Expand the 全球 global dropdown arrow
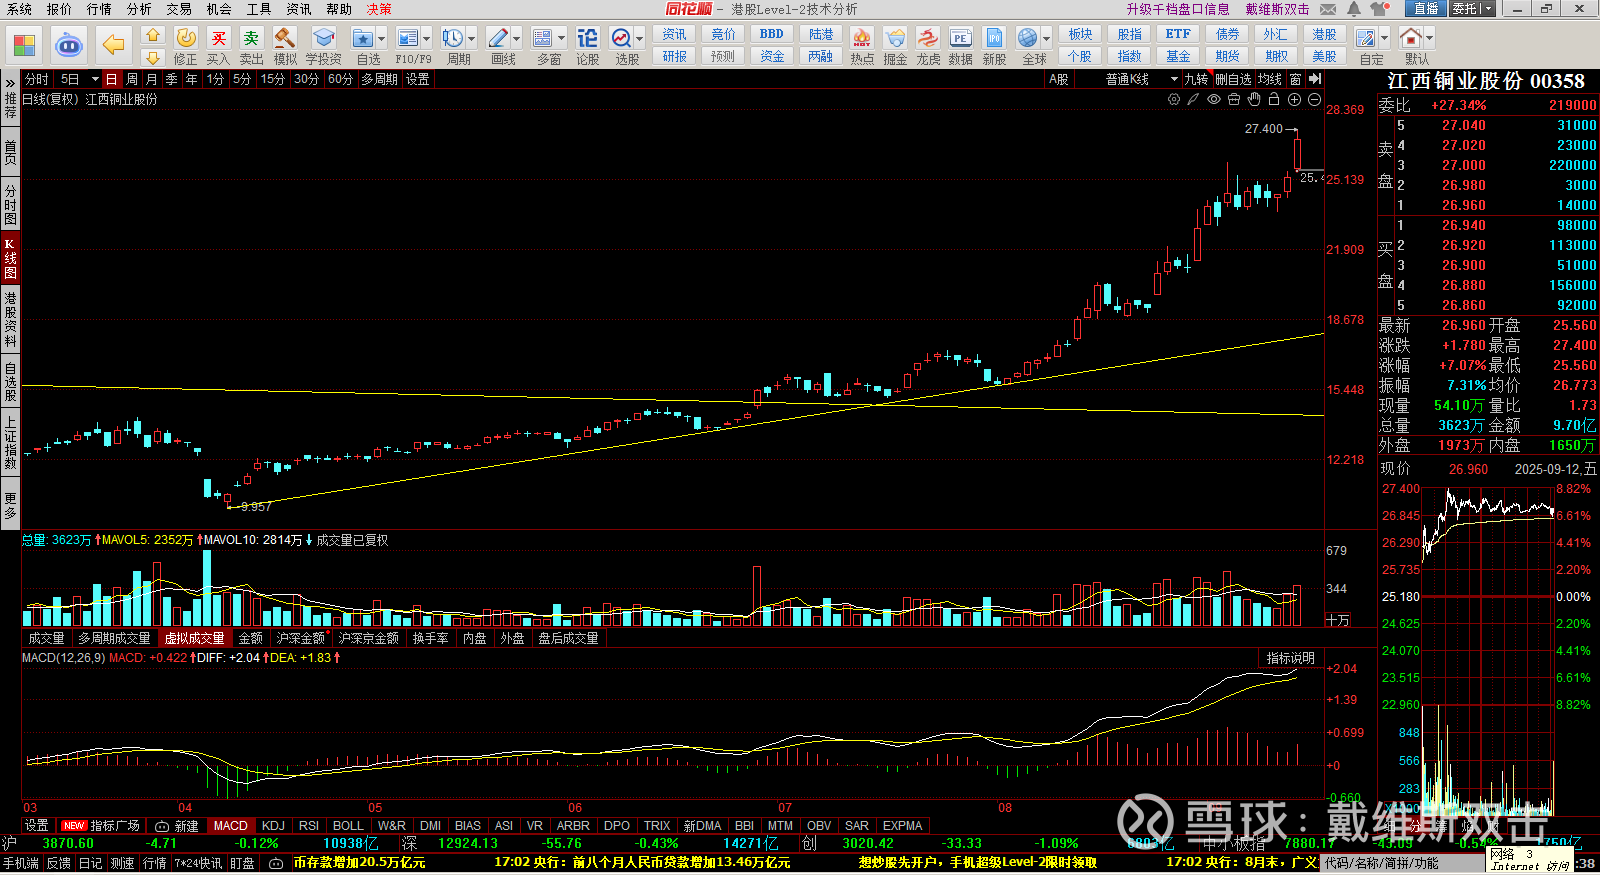The image size is (1600, 875). tap(1046, 39)
